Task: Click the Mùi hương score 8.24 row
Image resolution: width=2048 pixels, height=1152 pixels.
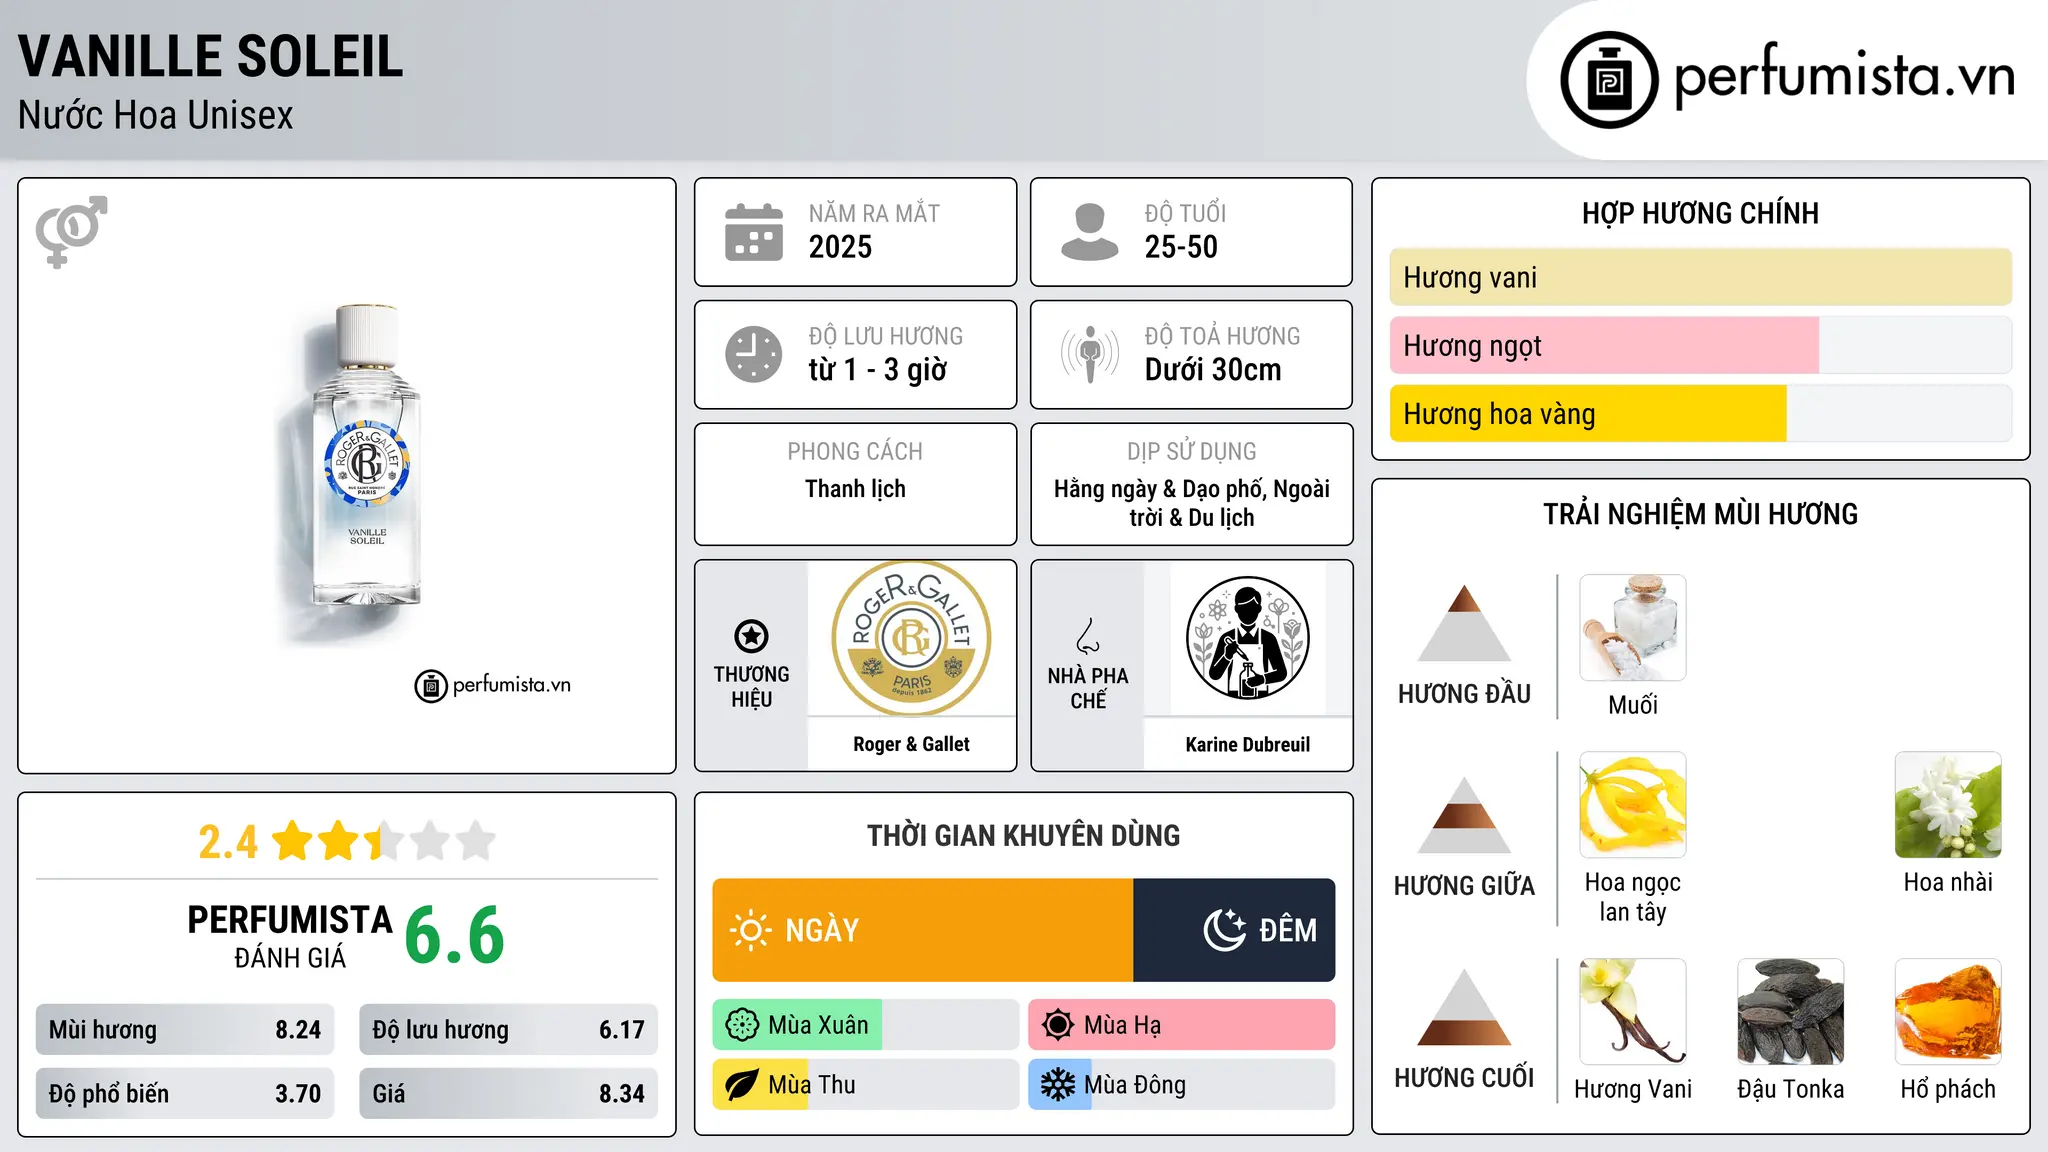Action: (185, 1029)
